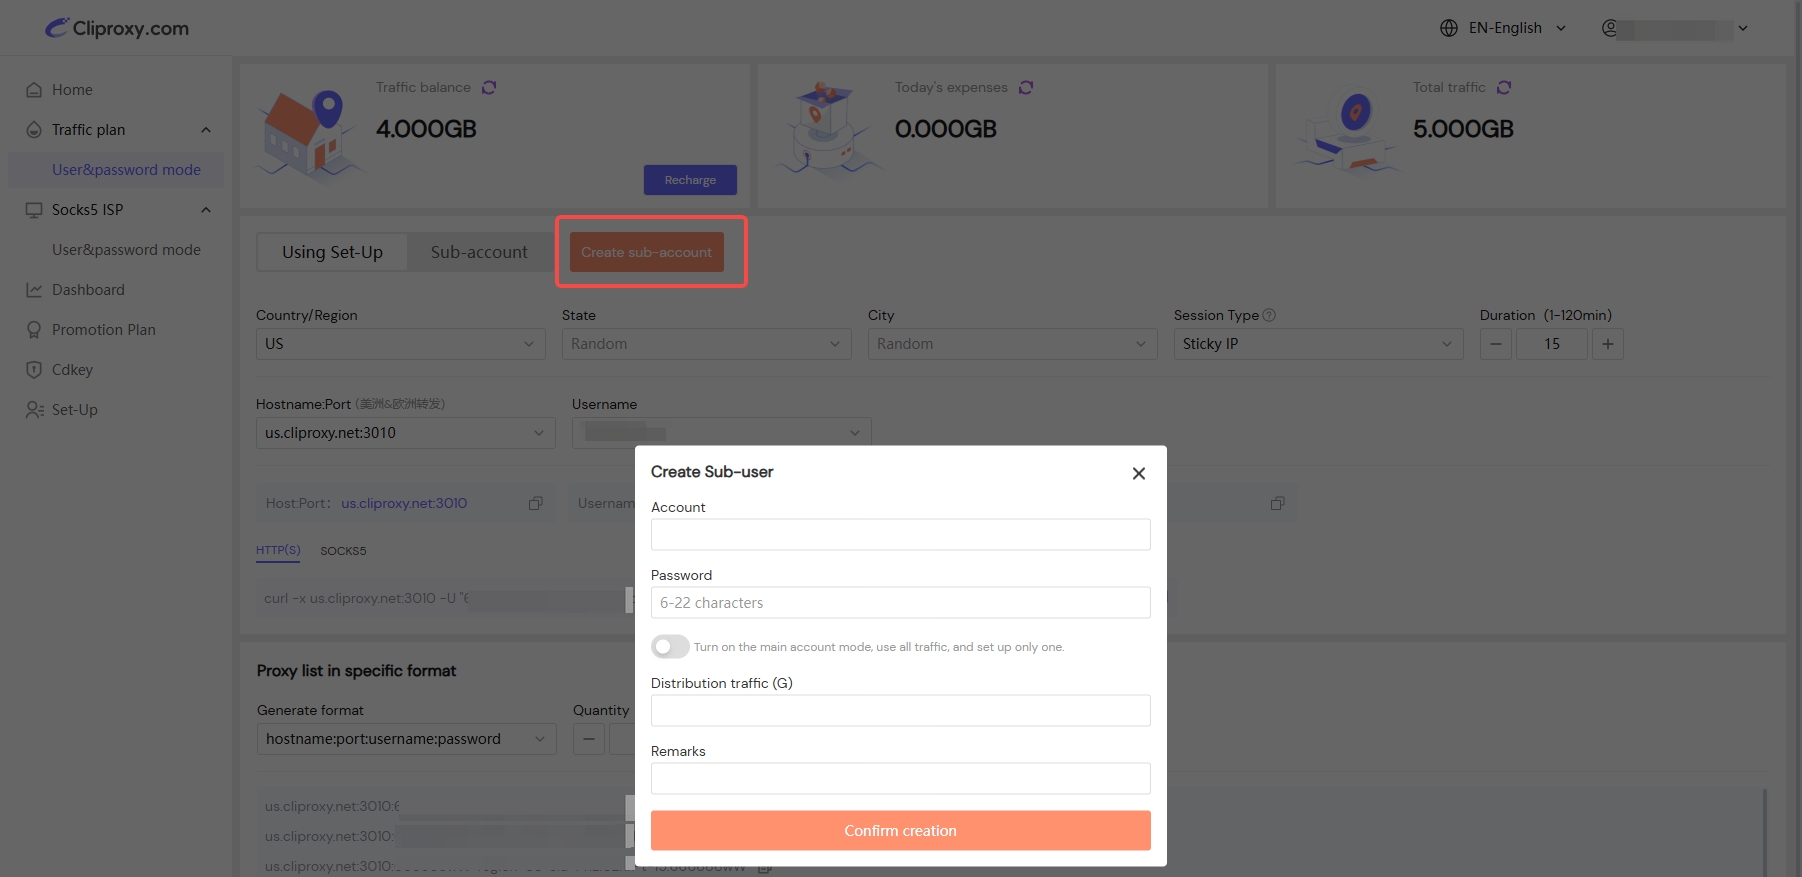The height and width of the screenshot is (877, 1802).
Task: Click the globe language icon
Action: [x=1449, y=28]
